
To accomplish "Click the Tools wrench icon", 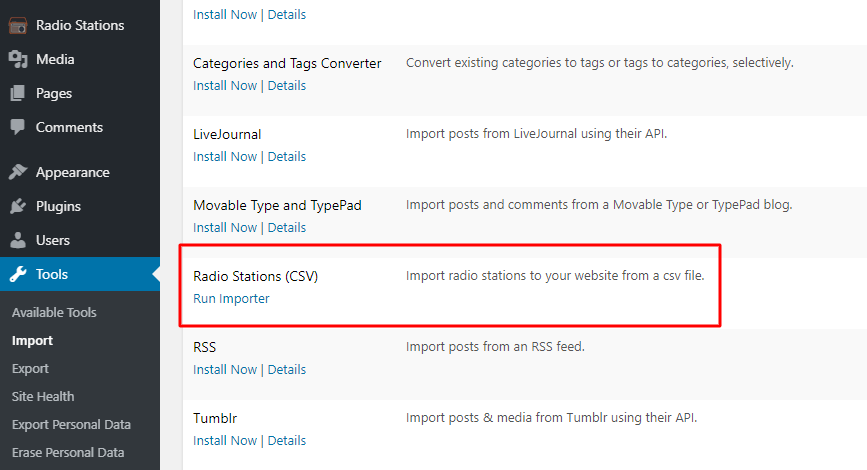I will 18,274.
